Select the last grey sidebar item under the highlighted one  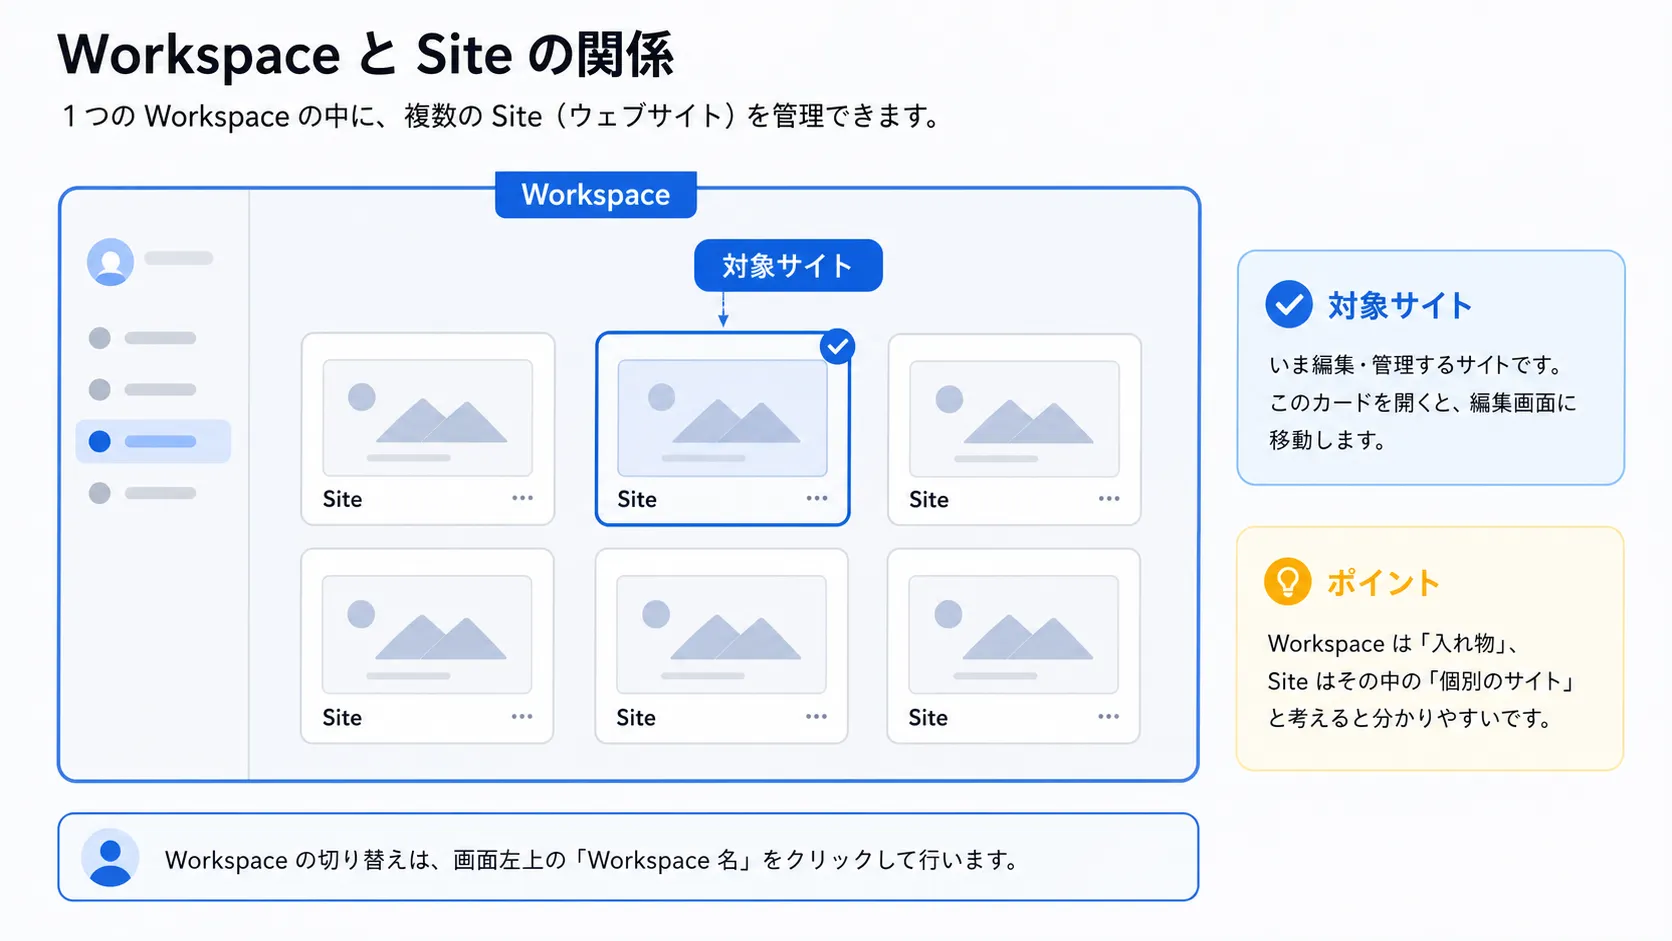click(142, 493)
